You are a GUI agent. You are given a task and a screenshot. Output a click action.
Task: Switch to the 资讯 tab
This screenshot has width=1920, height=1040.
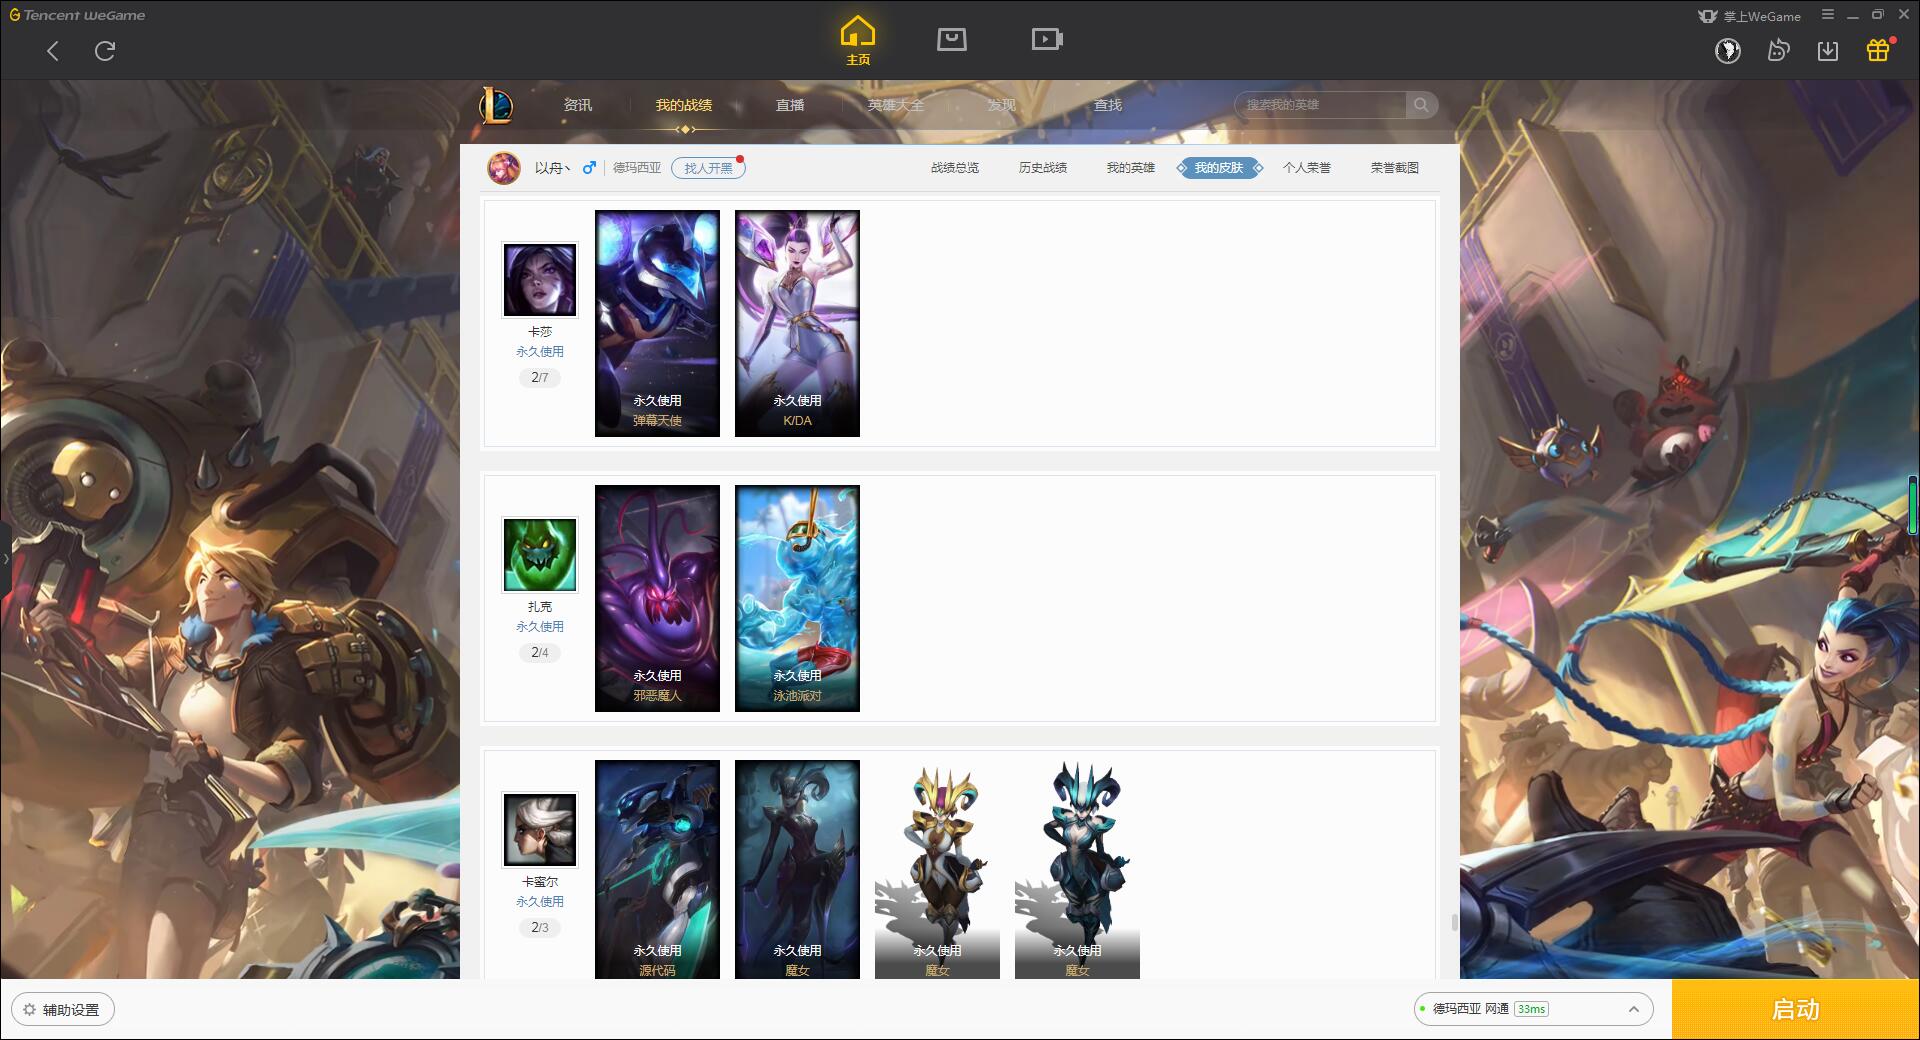577,105
